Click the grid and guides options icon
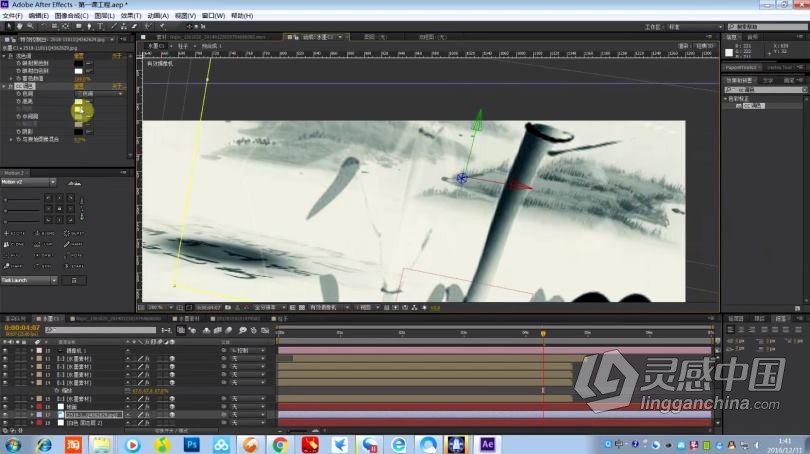Image resolution: width=810 pixels, height=454 pixels. (x=180, y=307)
